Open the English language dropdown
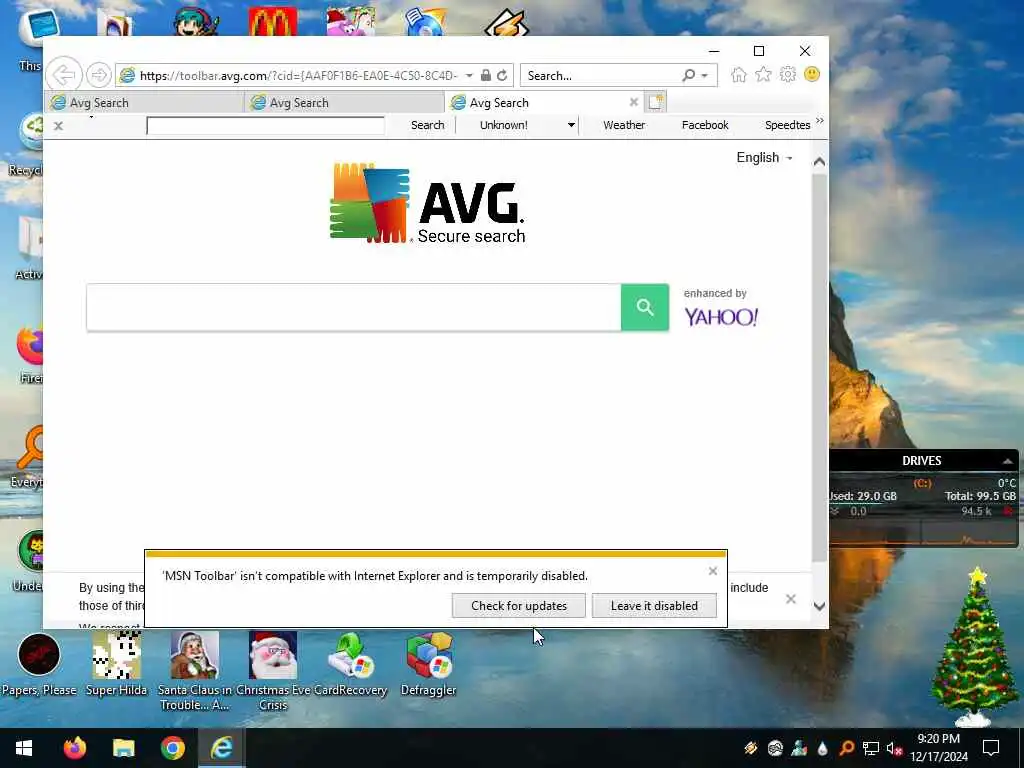 764,157
